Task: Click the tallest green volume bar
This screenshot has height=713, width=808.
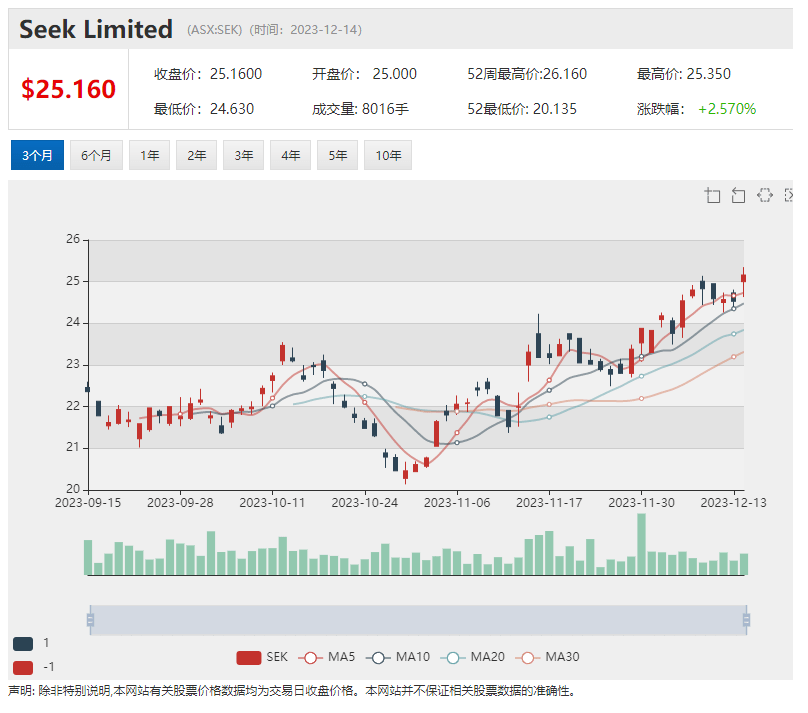Action: (x=642, y=544)
